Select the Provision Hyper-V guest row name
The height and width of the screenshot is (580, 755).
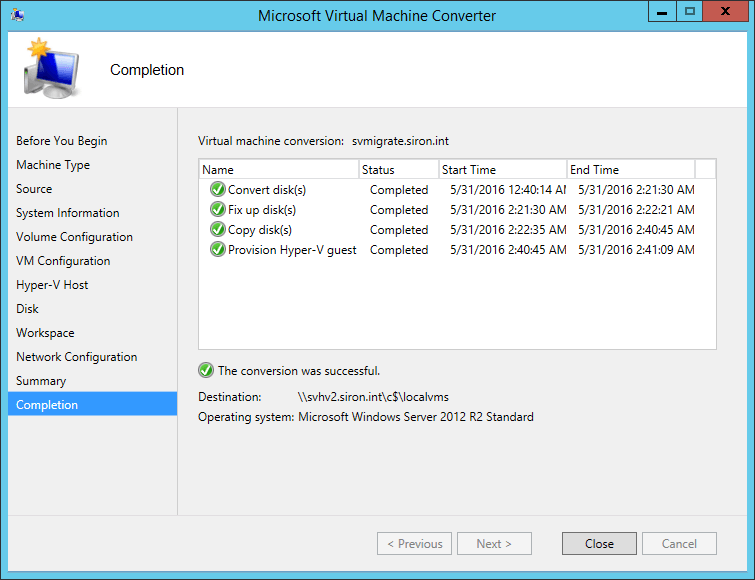[292, 250]
